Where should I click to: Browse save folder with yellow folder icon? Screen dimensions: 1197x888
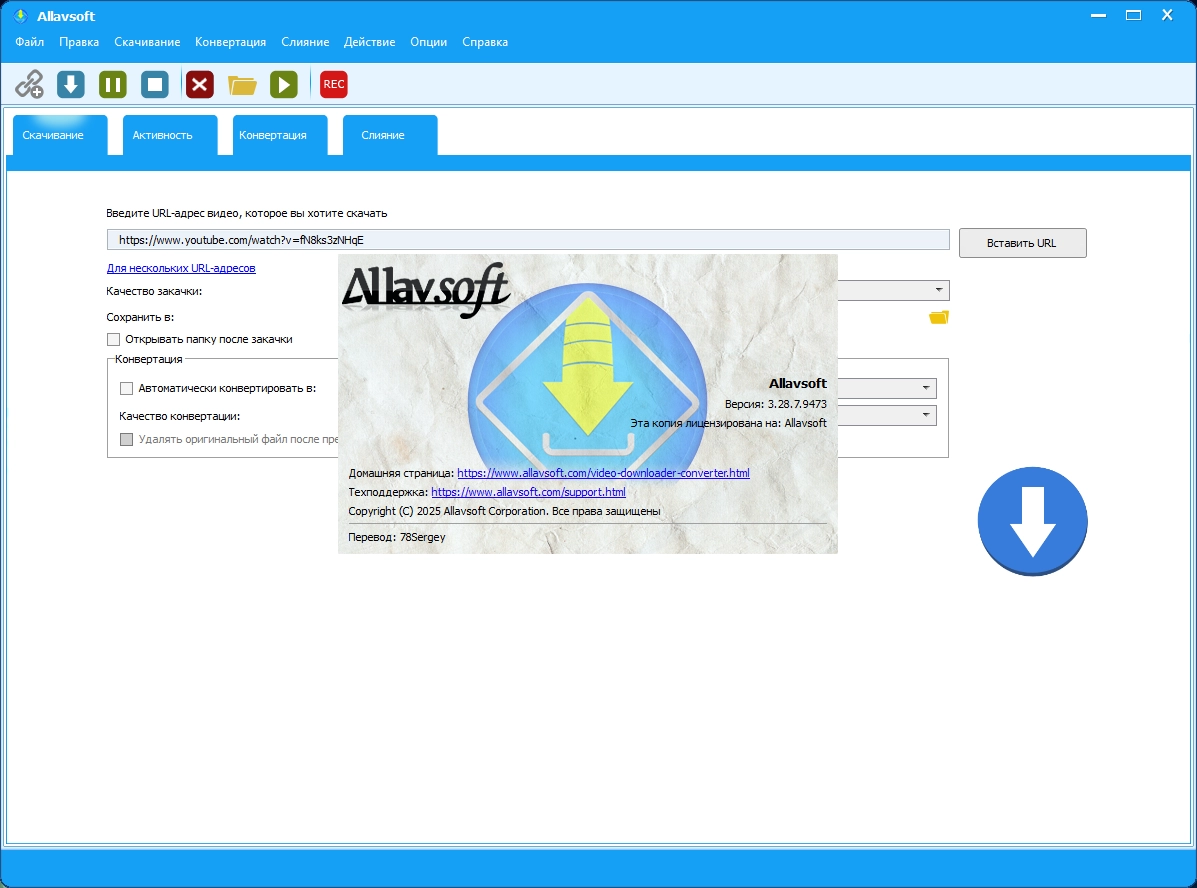pos(939,317)
